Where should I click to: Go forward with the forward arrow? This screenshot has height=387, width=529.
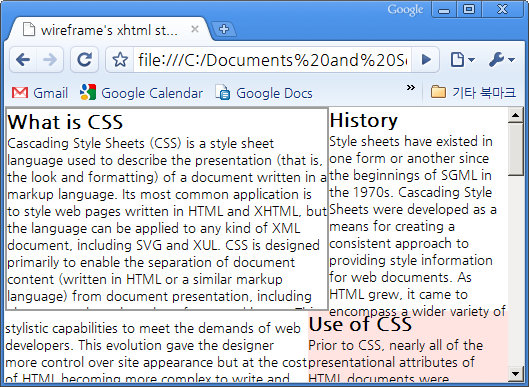[x=50, y=60]
